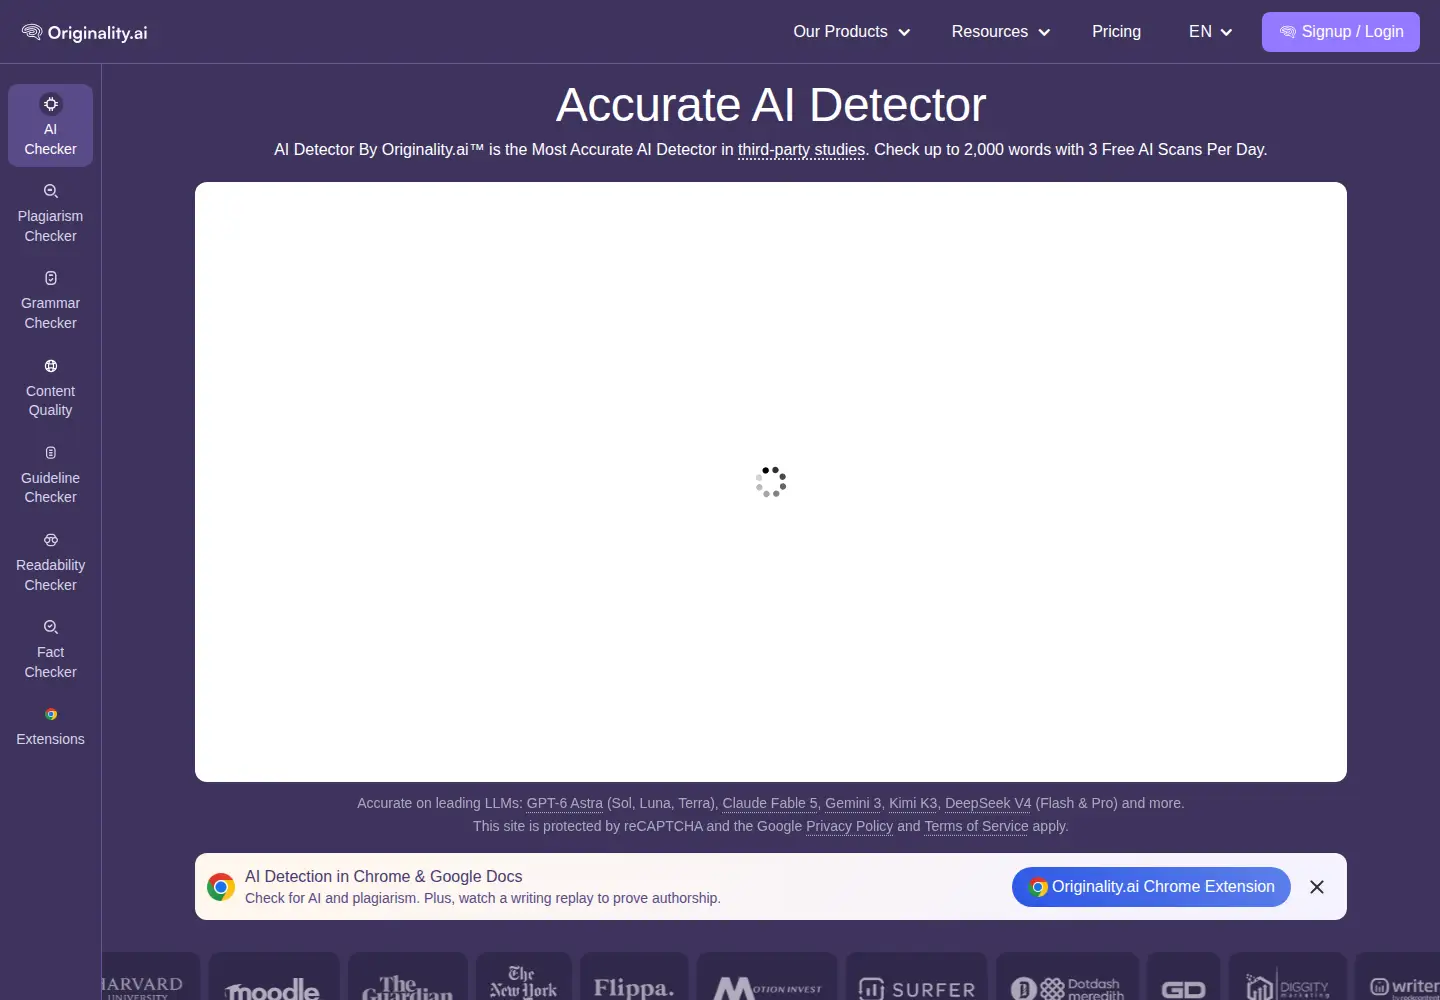Follow the GPT-6 Astra link
Screen dimensions: 1440x1000
[x=564, y=803]
